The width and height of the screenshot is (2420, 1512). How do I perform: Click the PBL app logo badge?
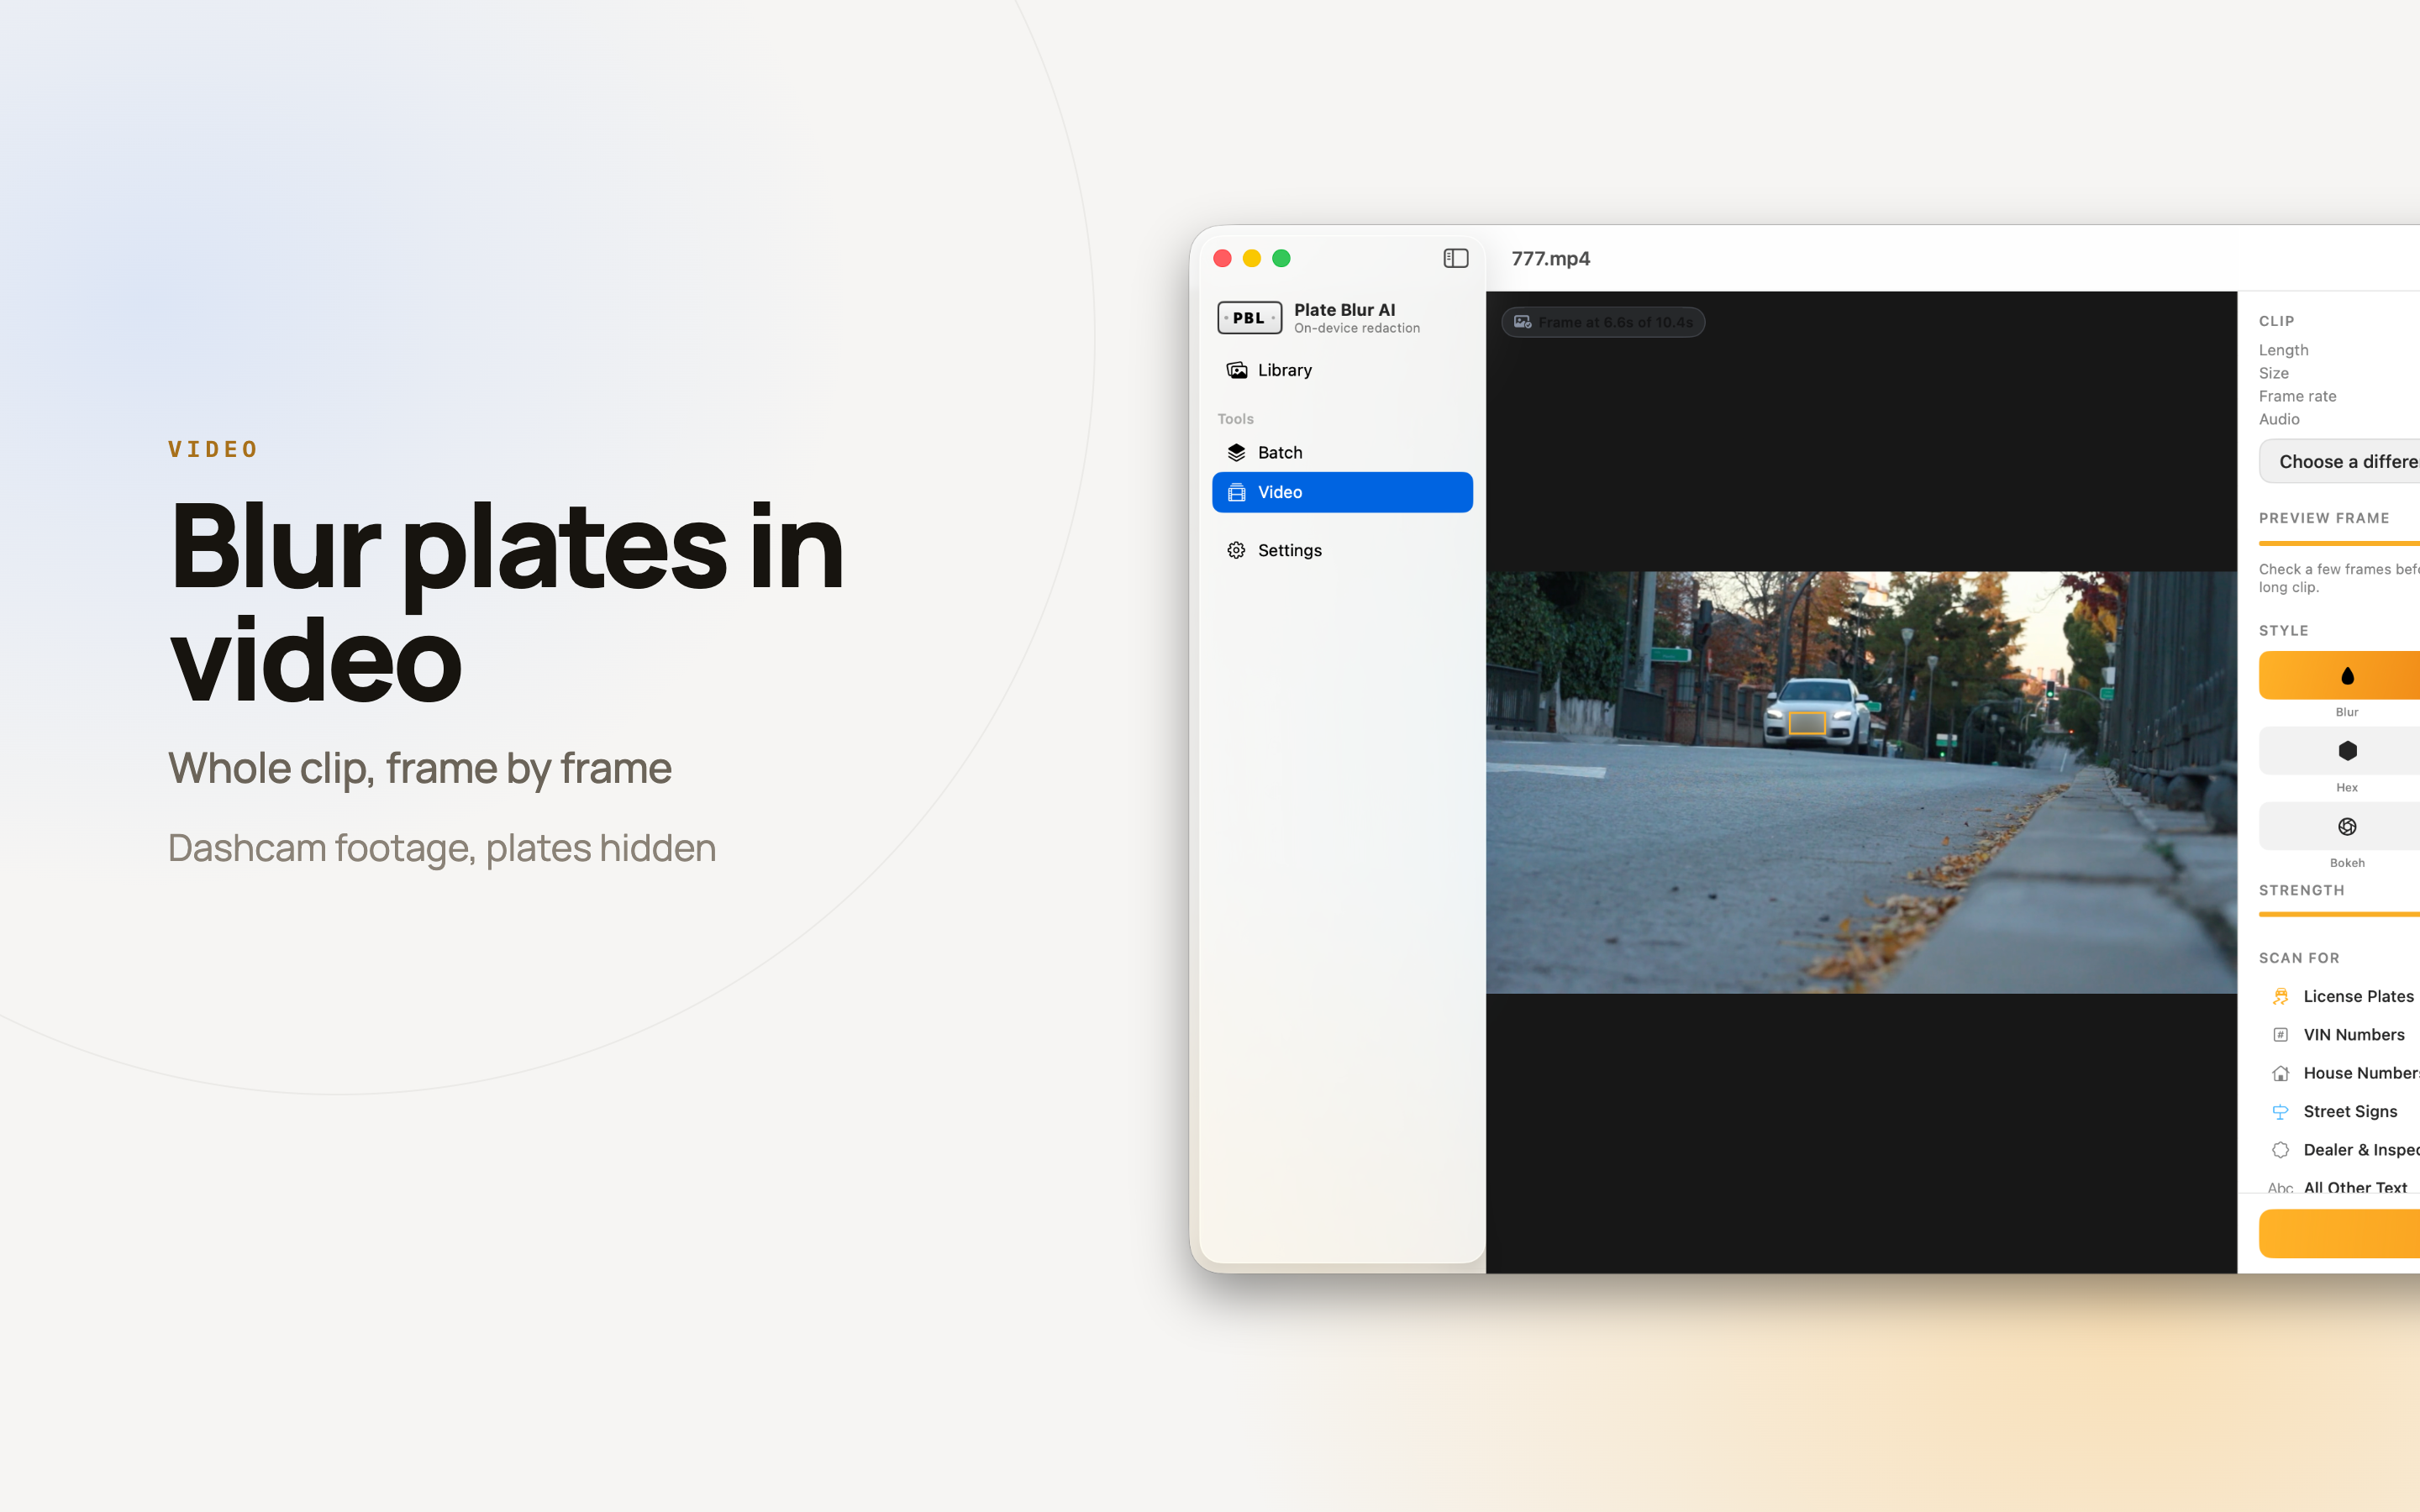pyautogui.click(x=1249, y=318)
